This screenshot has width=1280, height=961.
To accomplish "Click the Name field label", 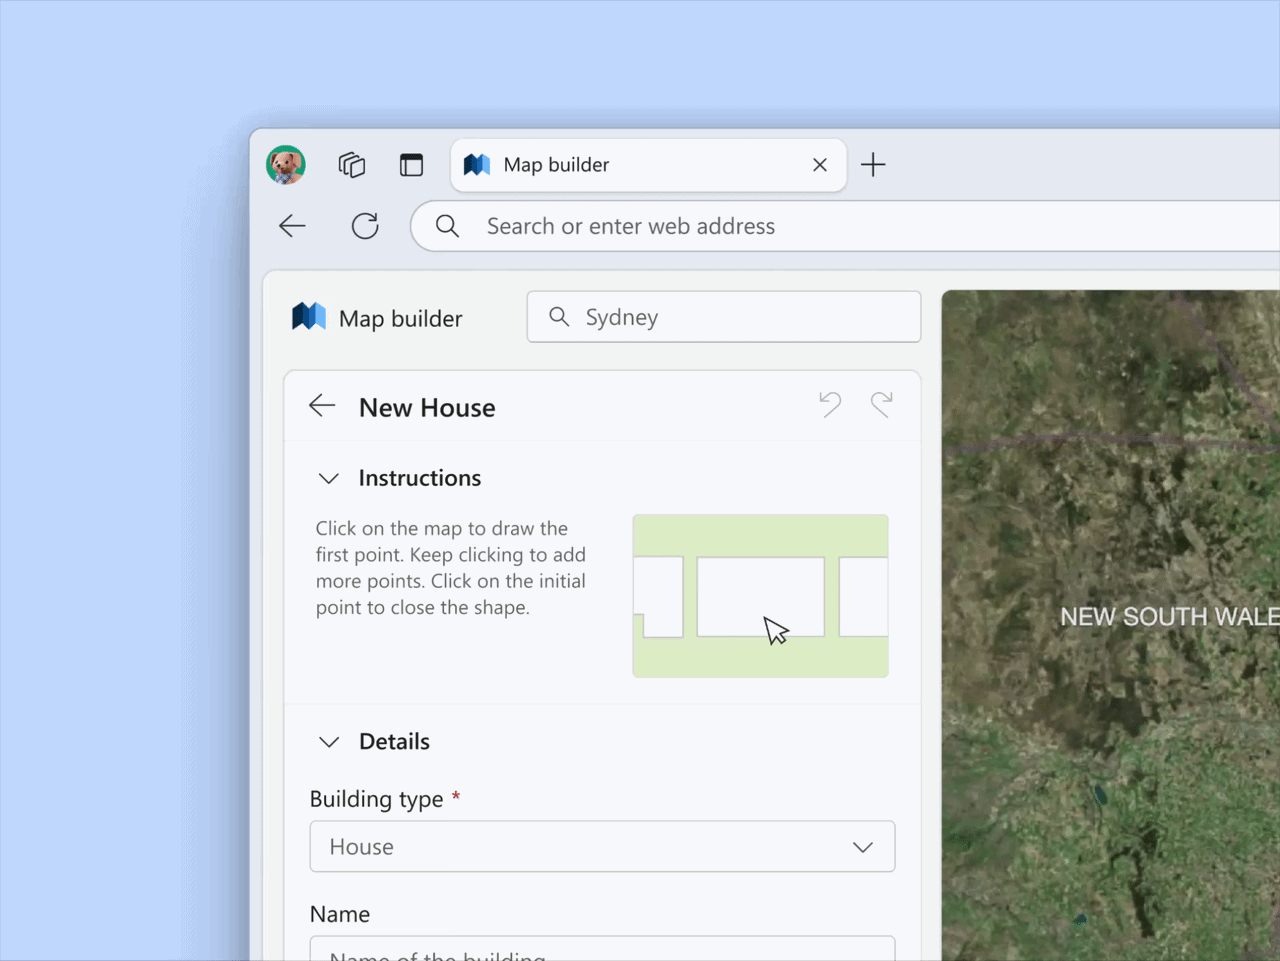I will (340, 914).
